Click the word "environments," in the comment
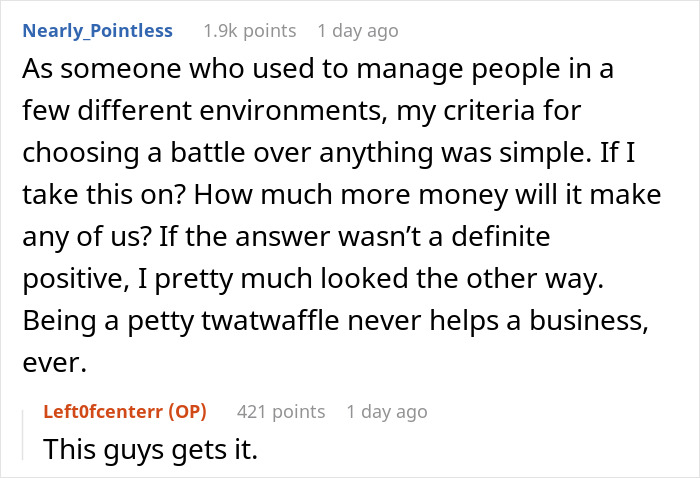 293,111
